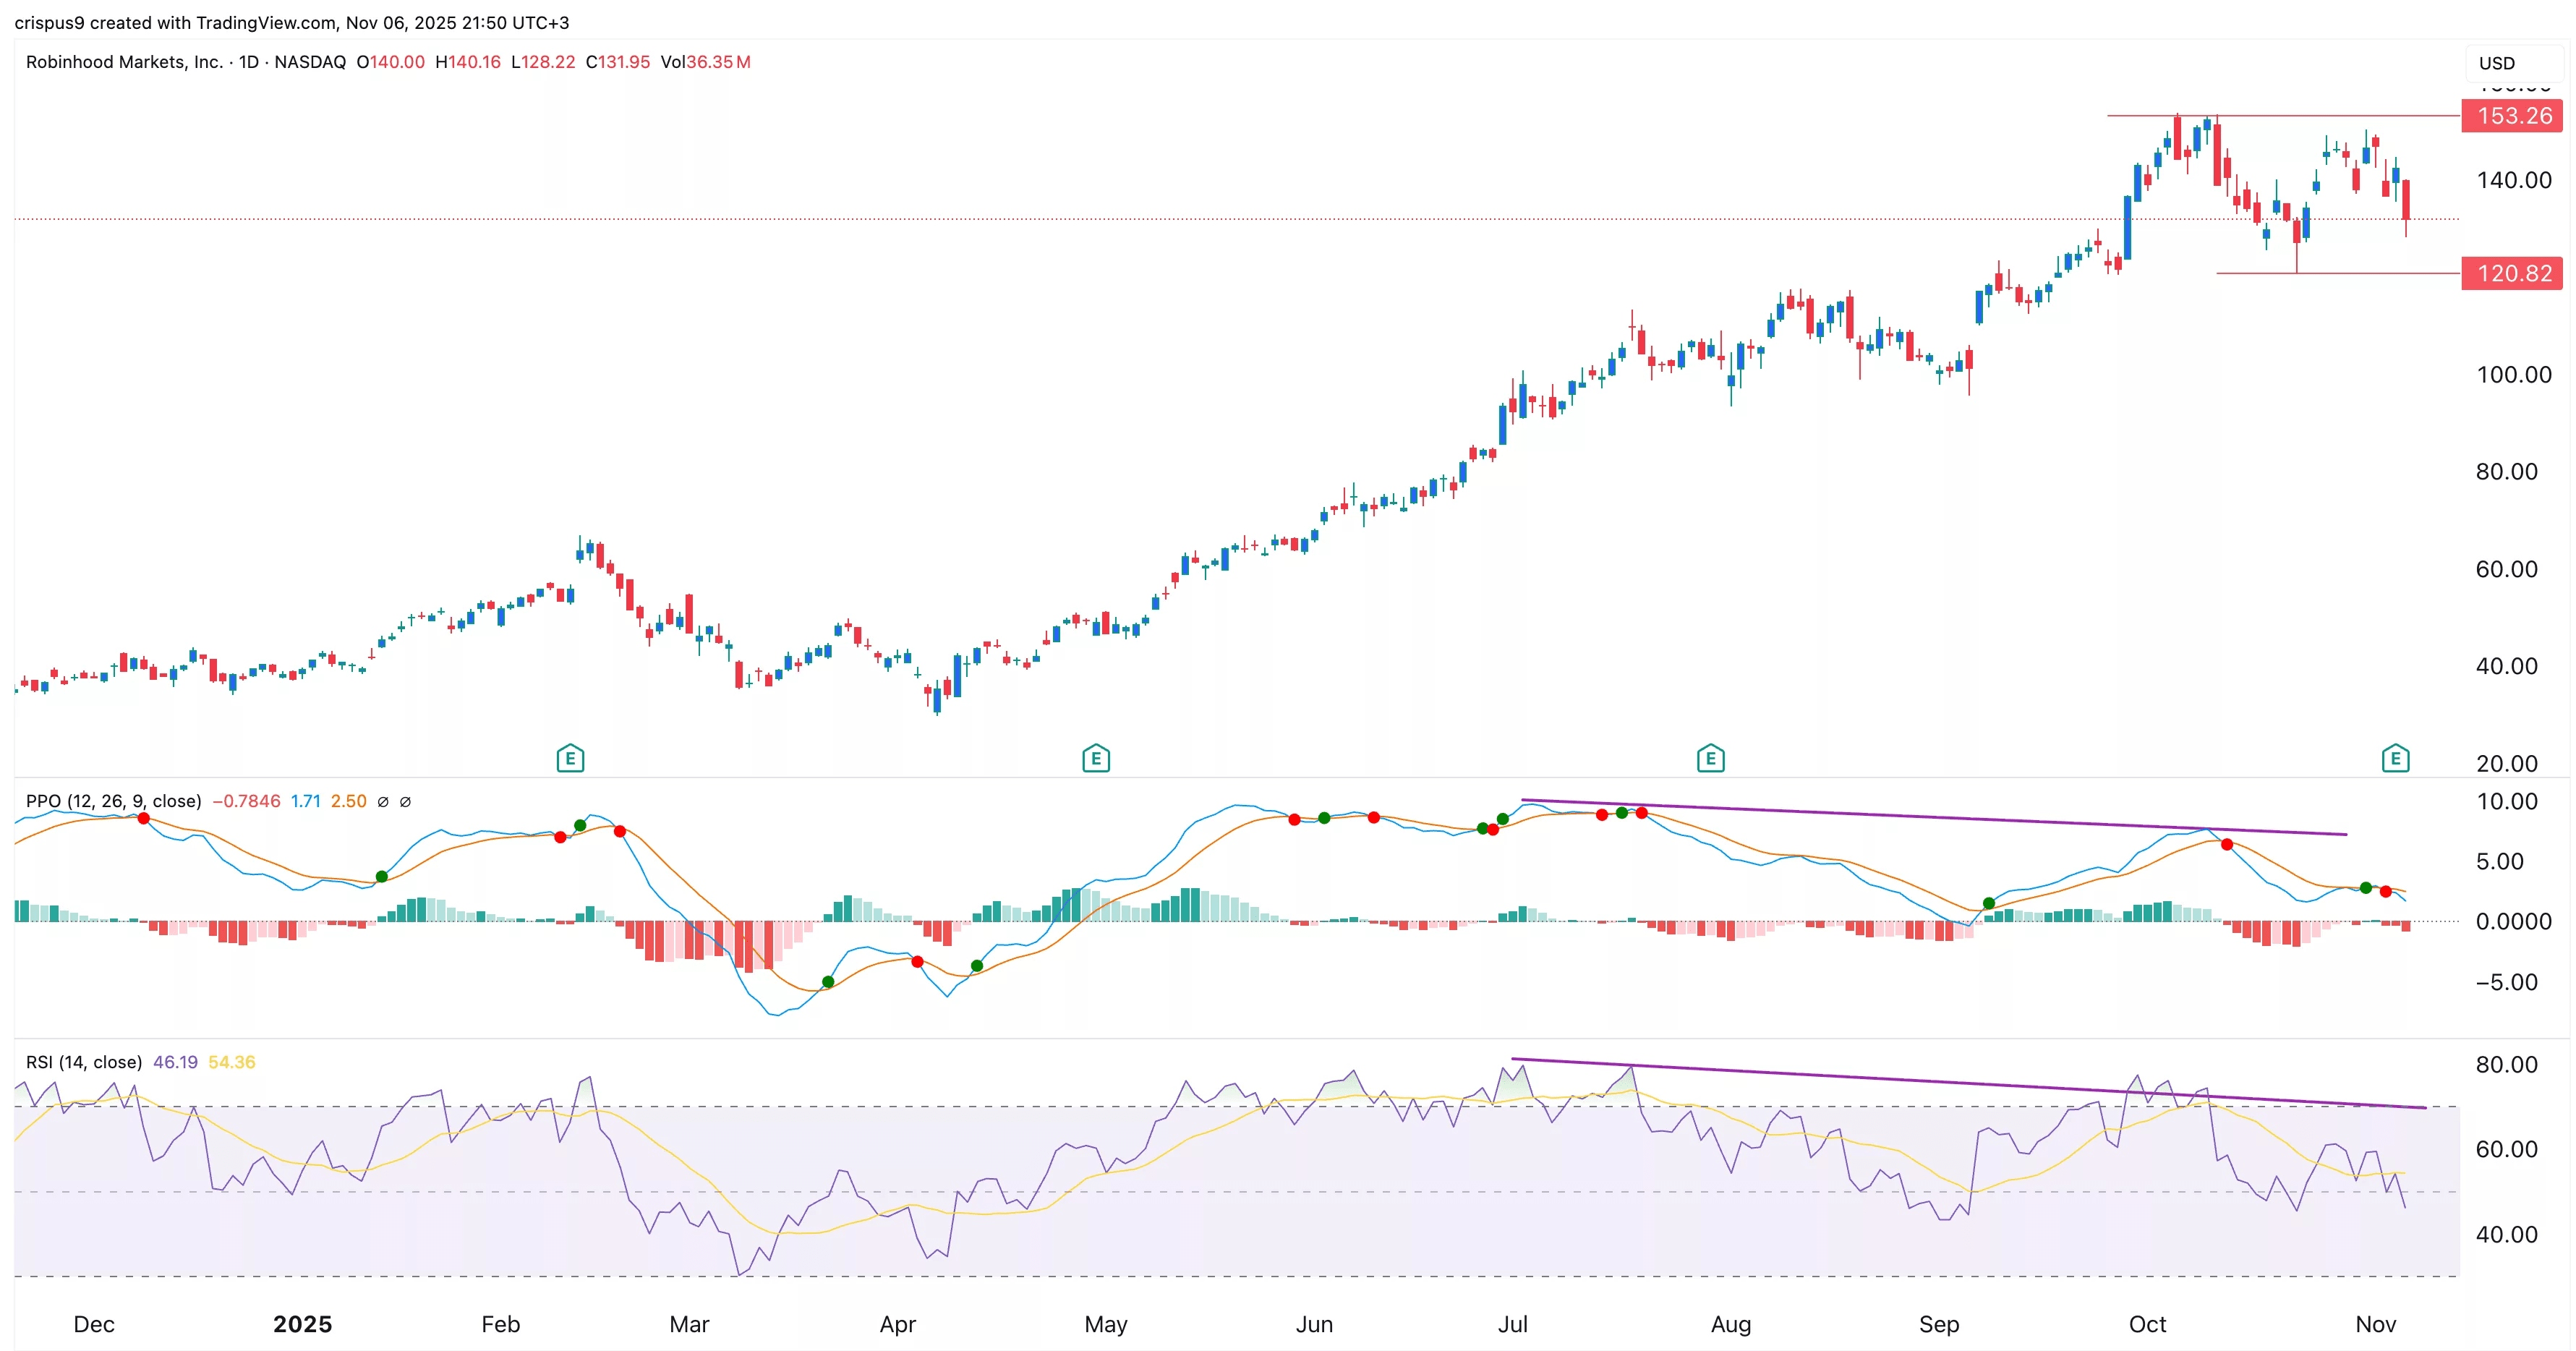
Task: Click the earnings marker in mid-February
Action: tap(570, 758)
